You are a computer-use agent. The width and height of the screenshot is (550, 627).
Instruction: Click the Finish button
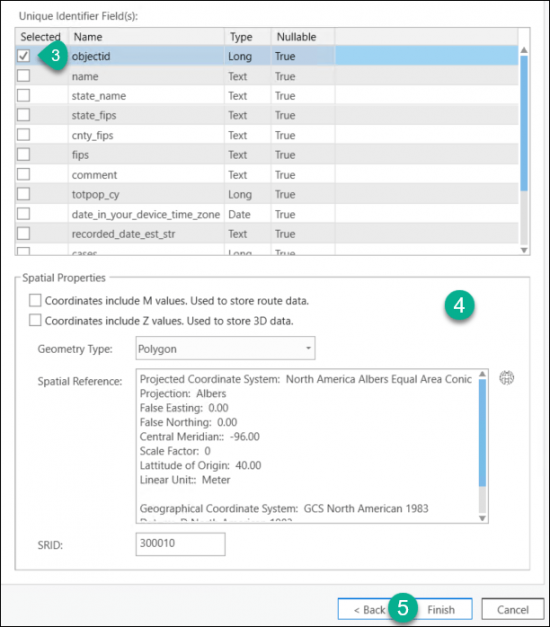coord(441,609)
